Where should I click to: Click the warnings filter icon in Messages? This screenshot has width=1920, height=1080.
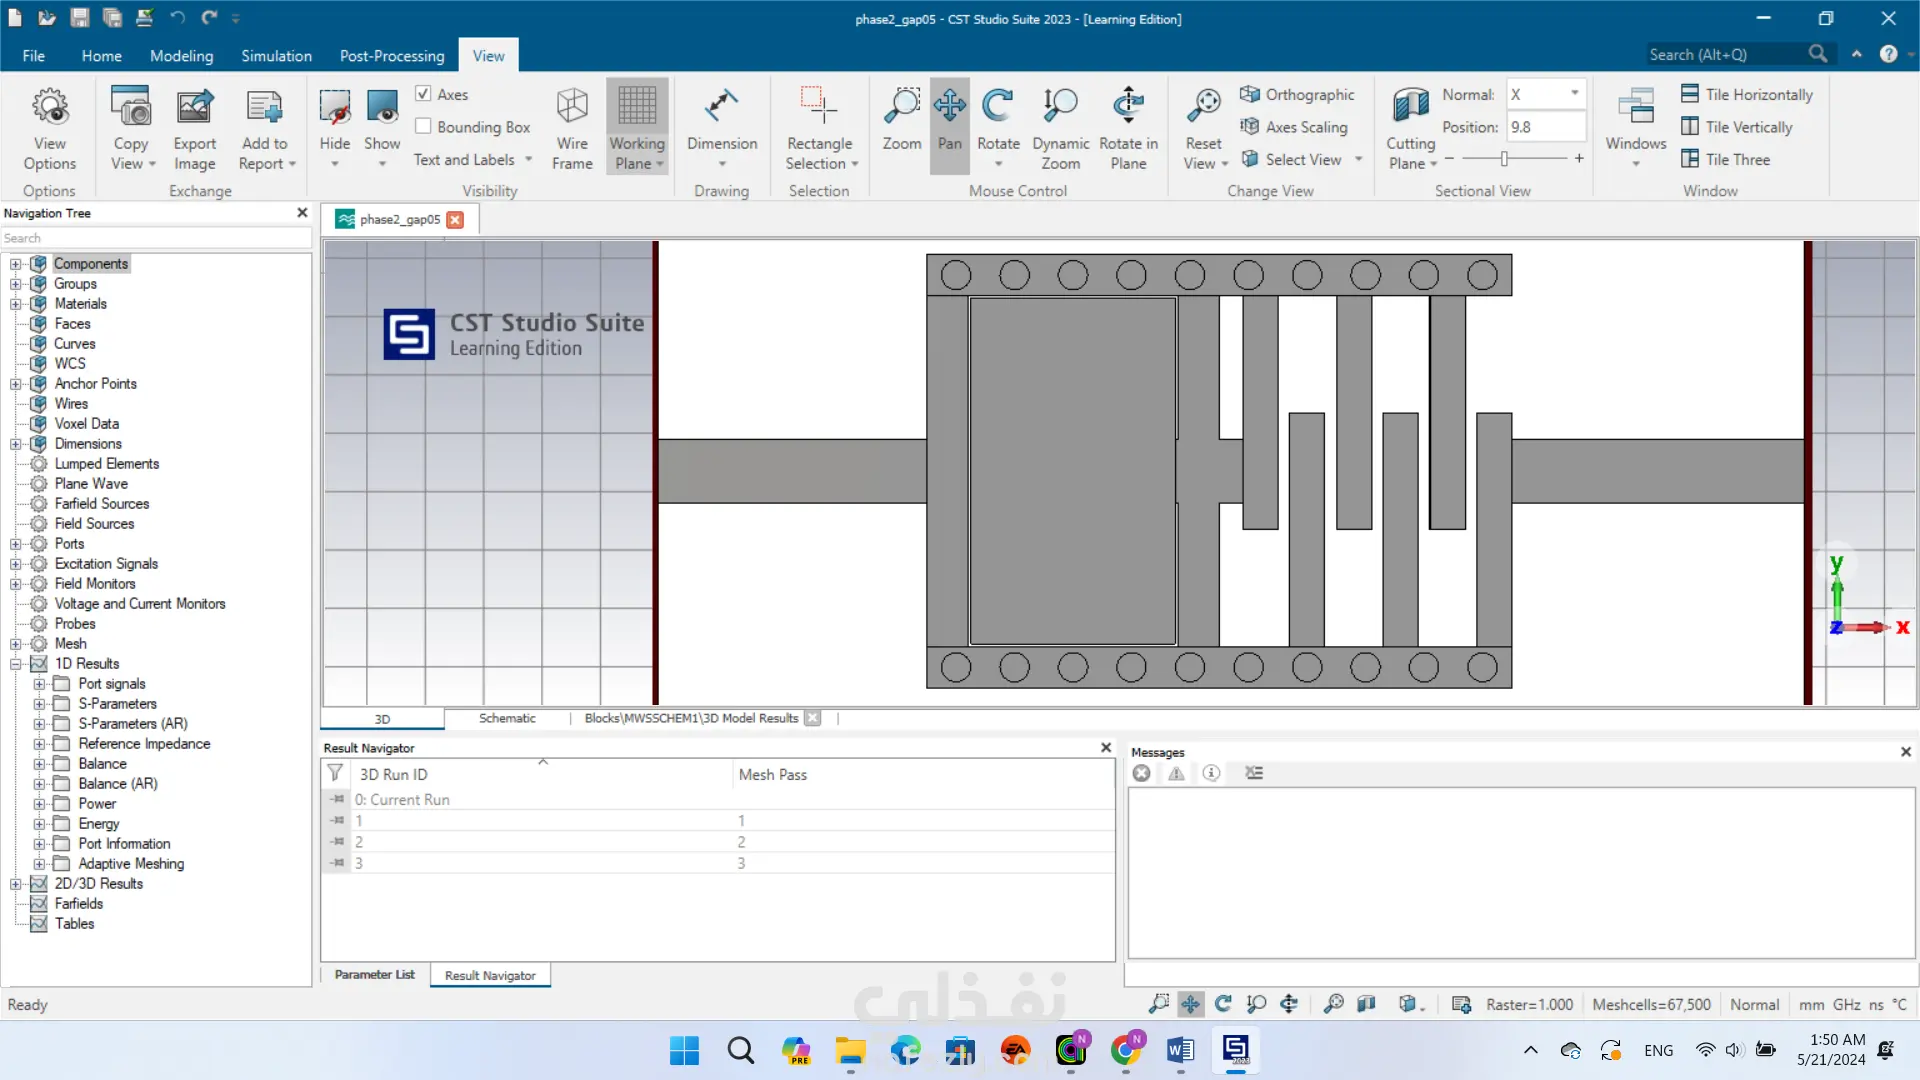pos(1176,773)
